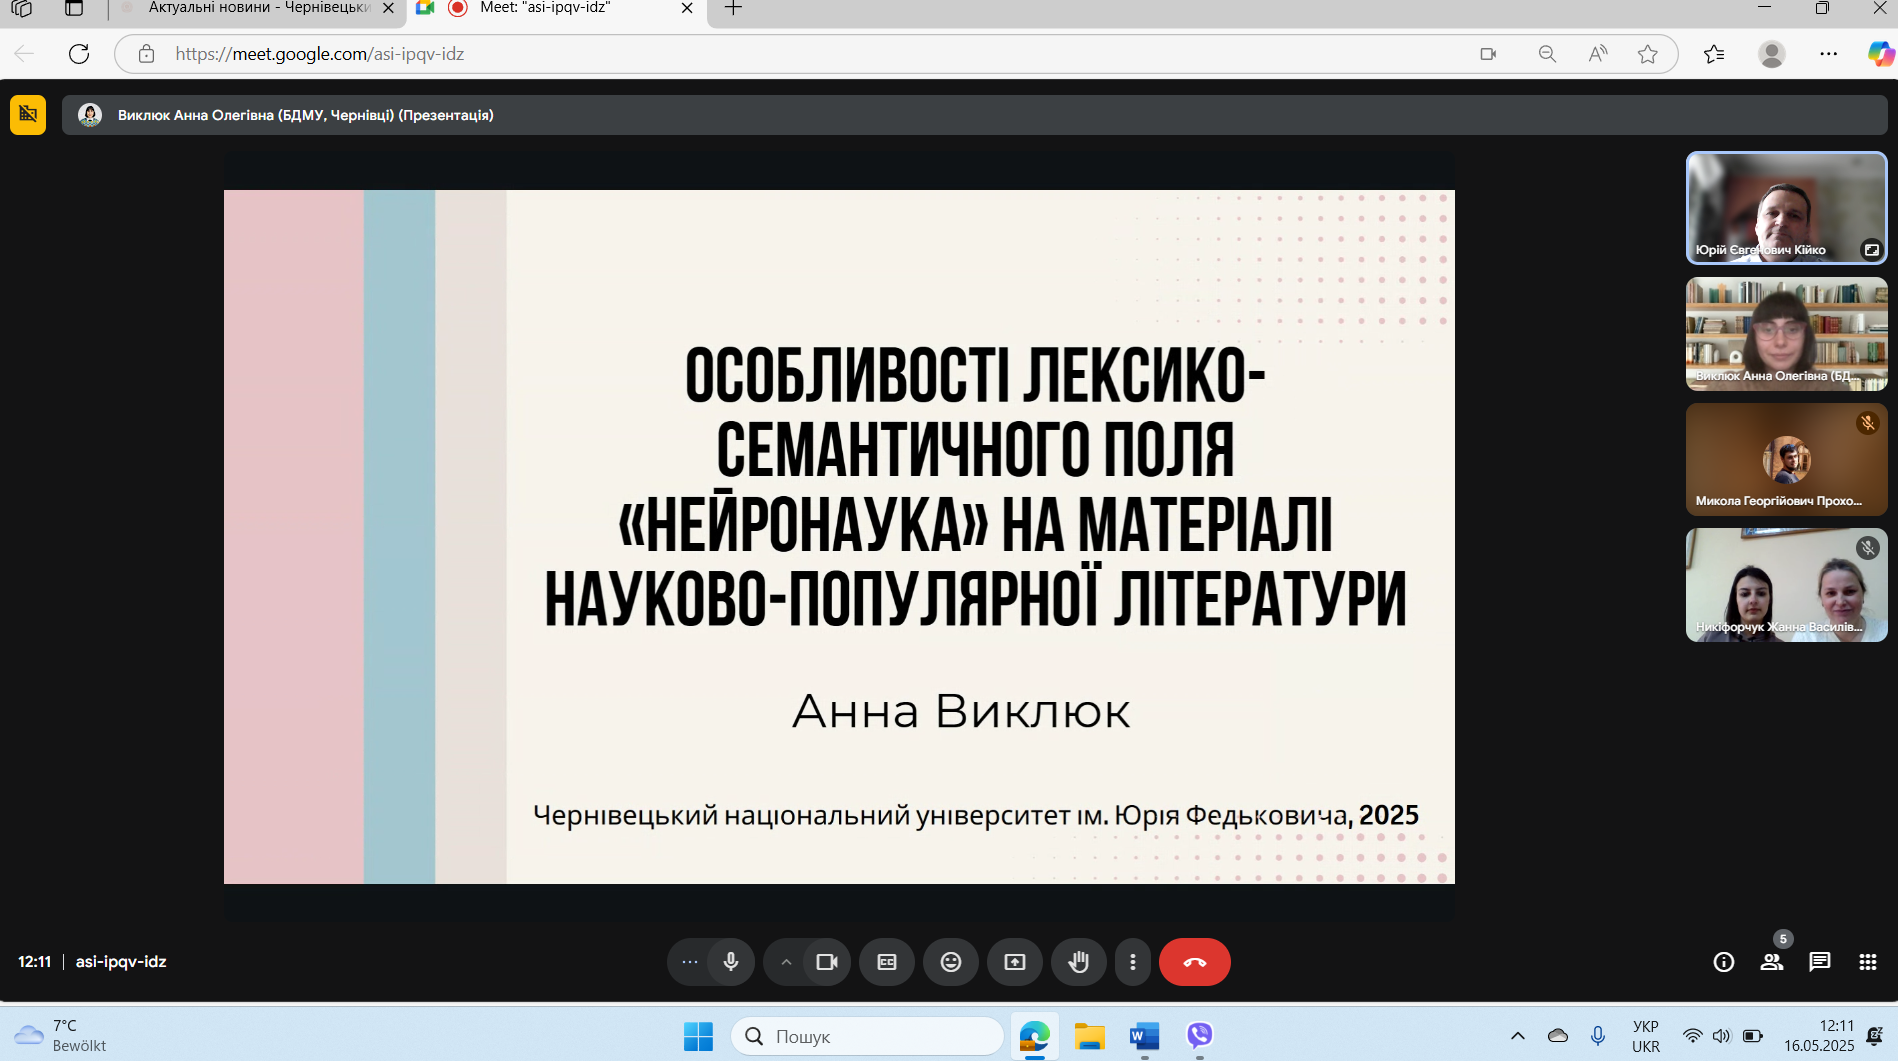1898x1061 pixels.
Task: Expand video settings chevron next to camera
Action: pyautogui.click(x=786, y=962)
